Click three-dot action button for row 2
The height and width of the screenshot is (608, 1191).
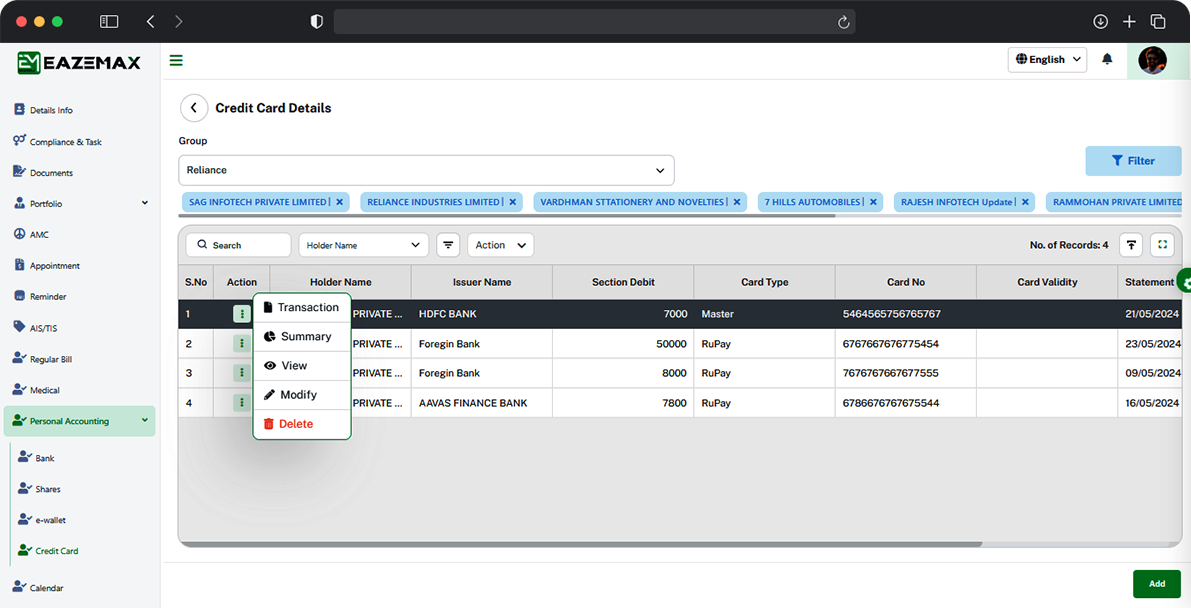(x=242, y=344)
